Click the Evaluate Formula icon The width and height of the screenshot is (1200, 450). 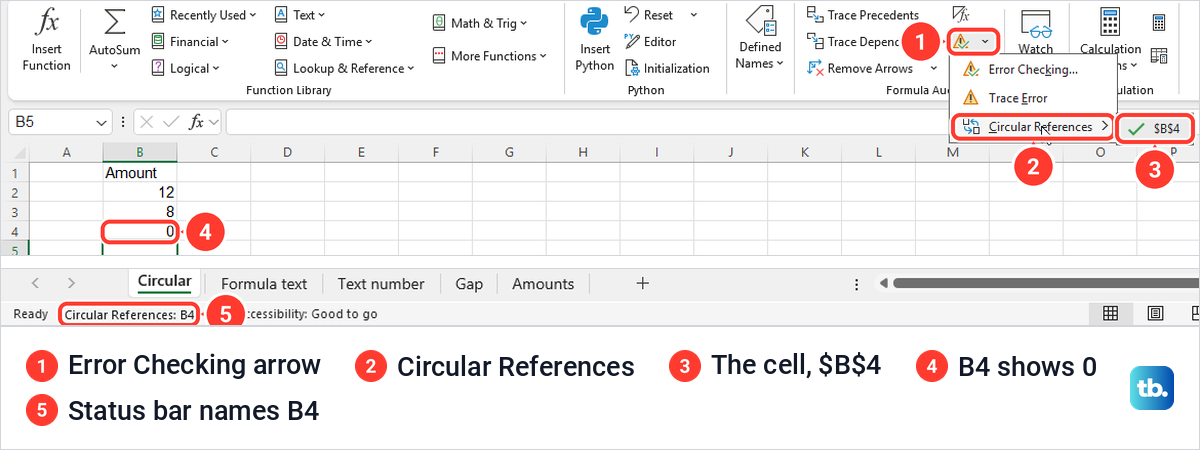[x=961, y=14]
